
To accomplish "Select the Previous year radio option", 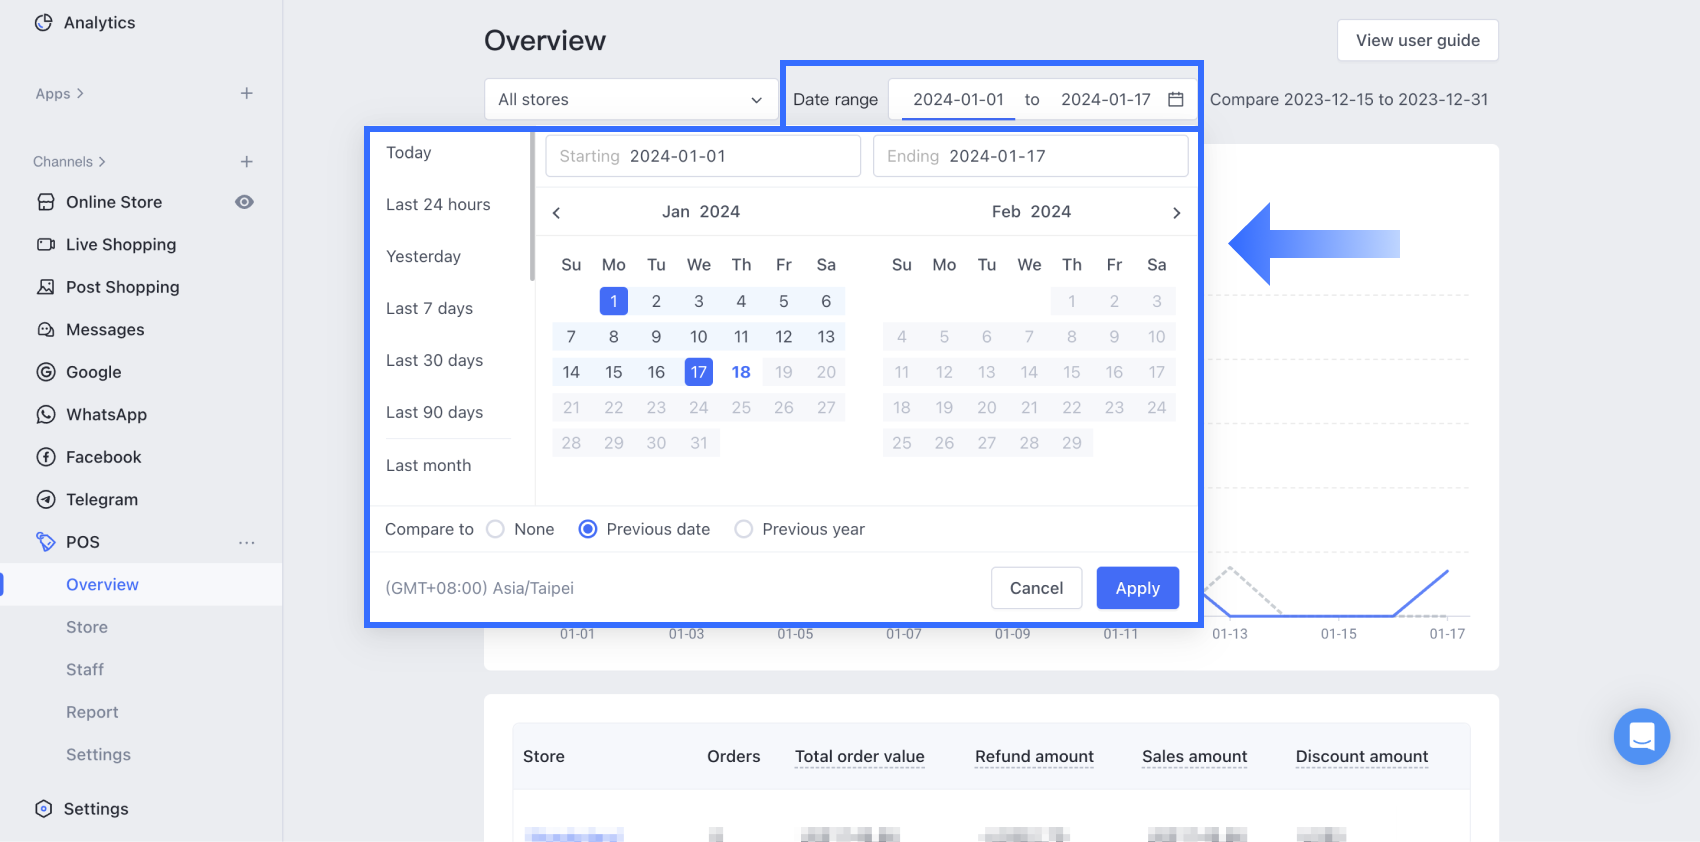I will click(744, 529).
